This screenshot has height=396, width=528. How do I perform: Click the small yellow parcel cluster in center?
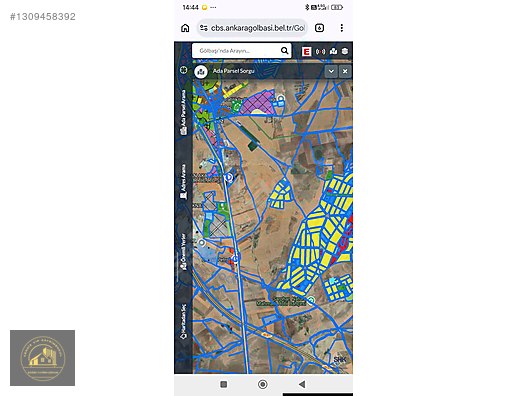[280, 194]
